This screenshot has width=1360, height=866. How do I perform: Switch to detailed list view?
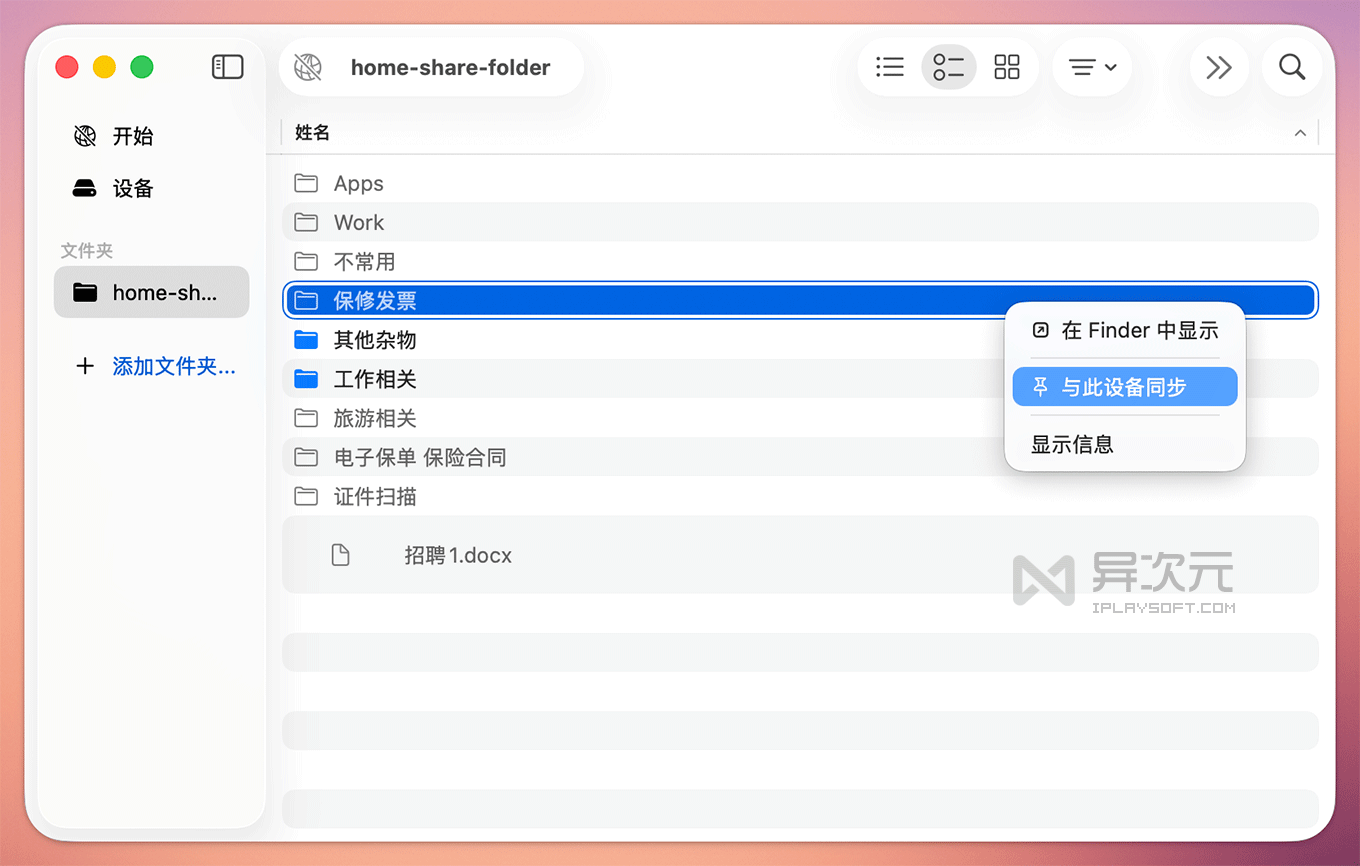[x=948, y=67]
